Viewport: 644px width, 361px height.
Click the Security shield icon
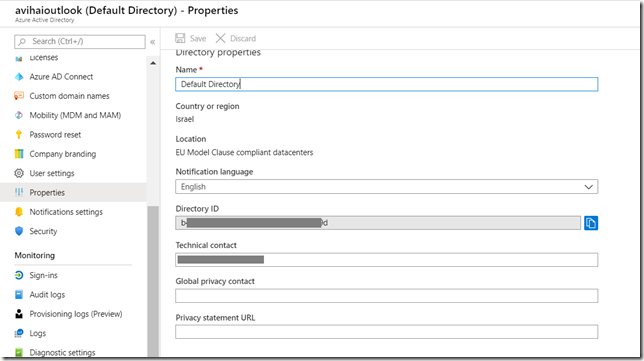[x=19, y=231]
